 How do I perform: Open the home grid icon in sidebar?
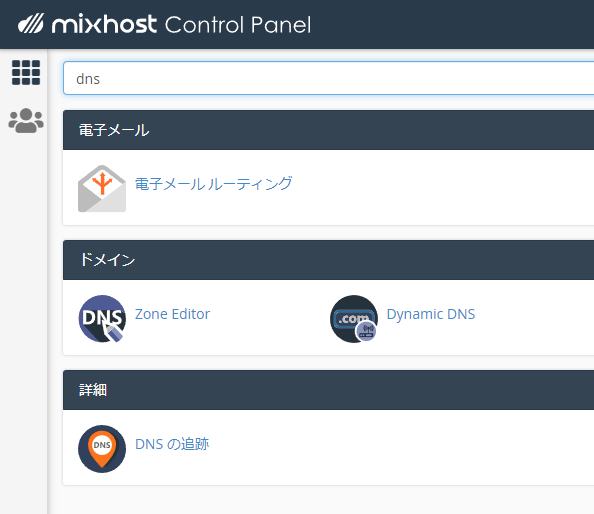click(26, 72)
